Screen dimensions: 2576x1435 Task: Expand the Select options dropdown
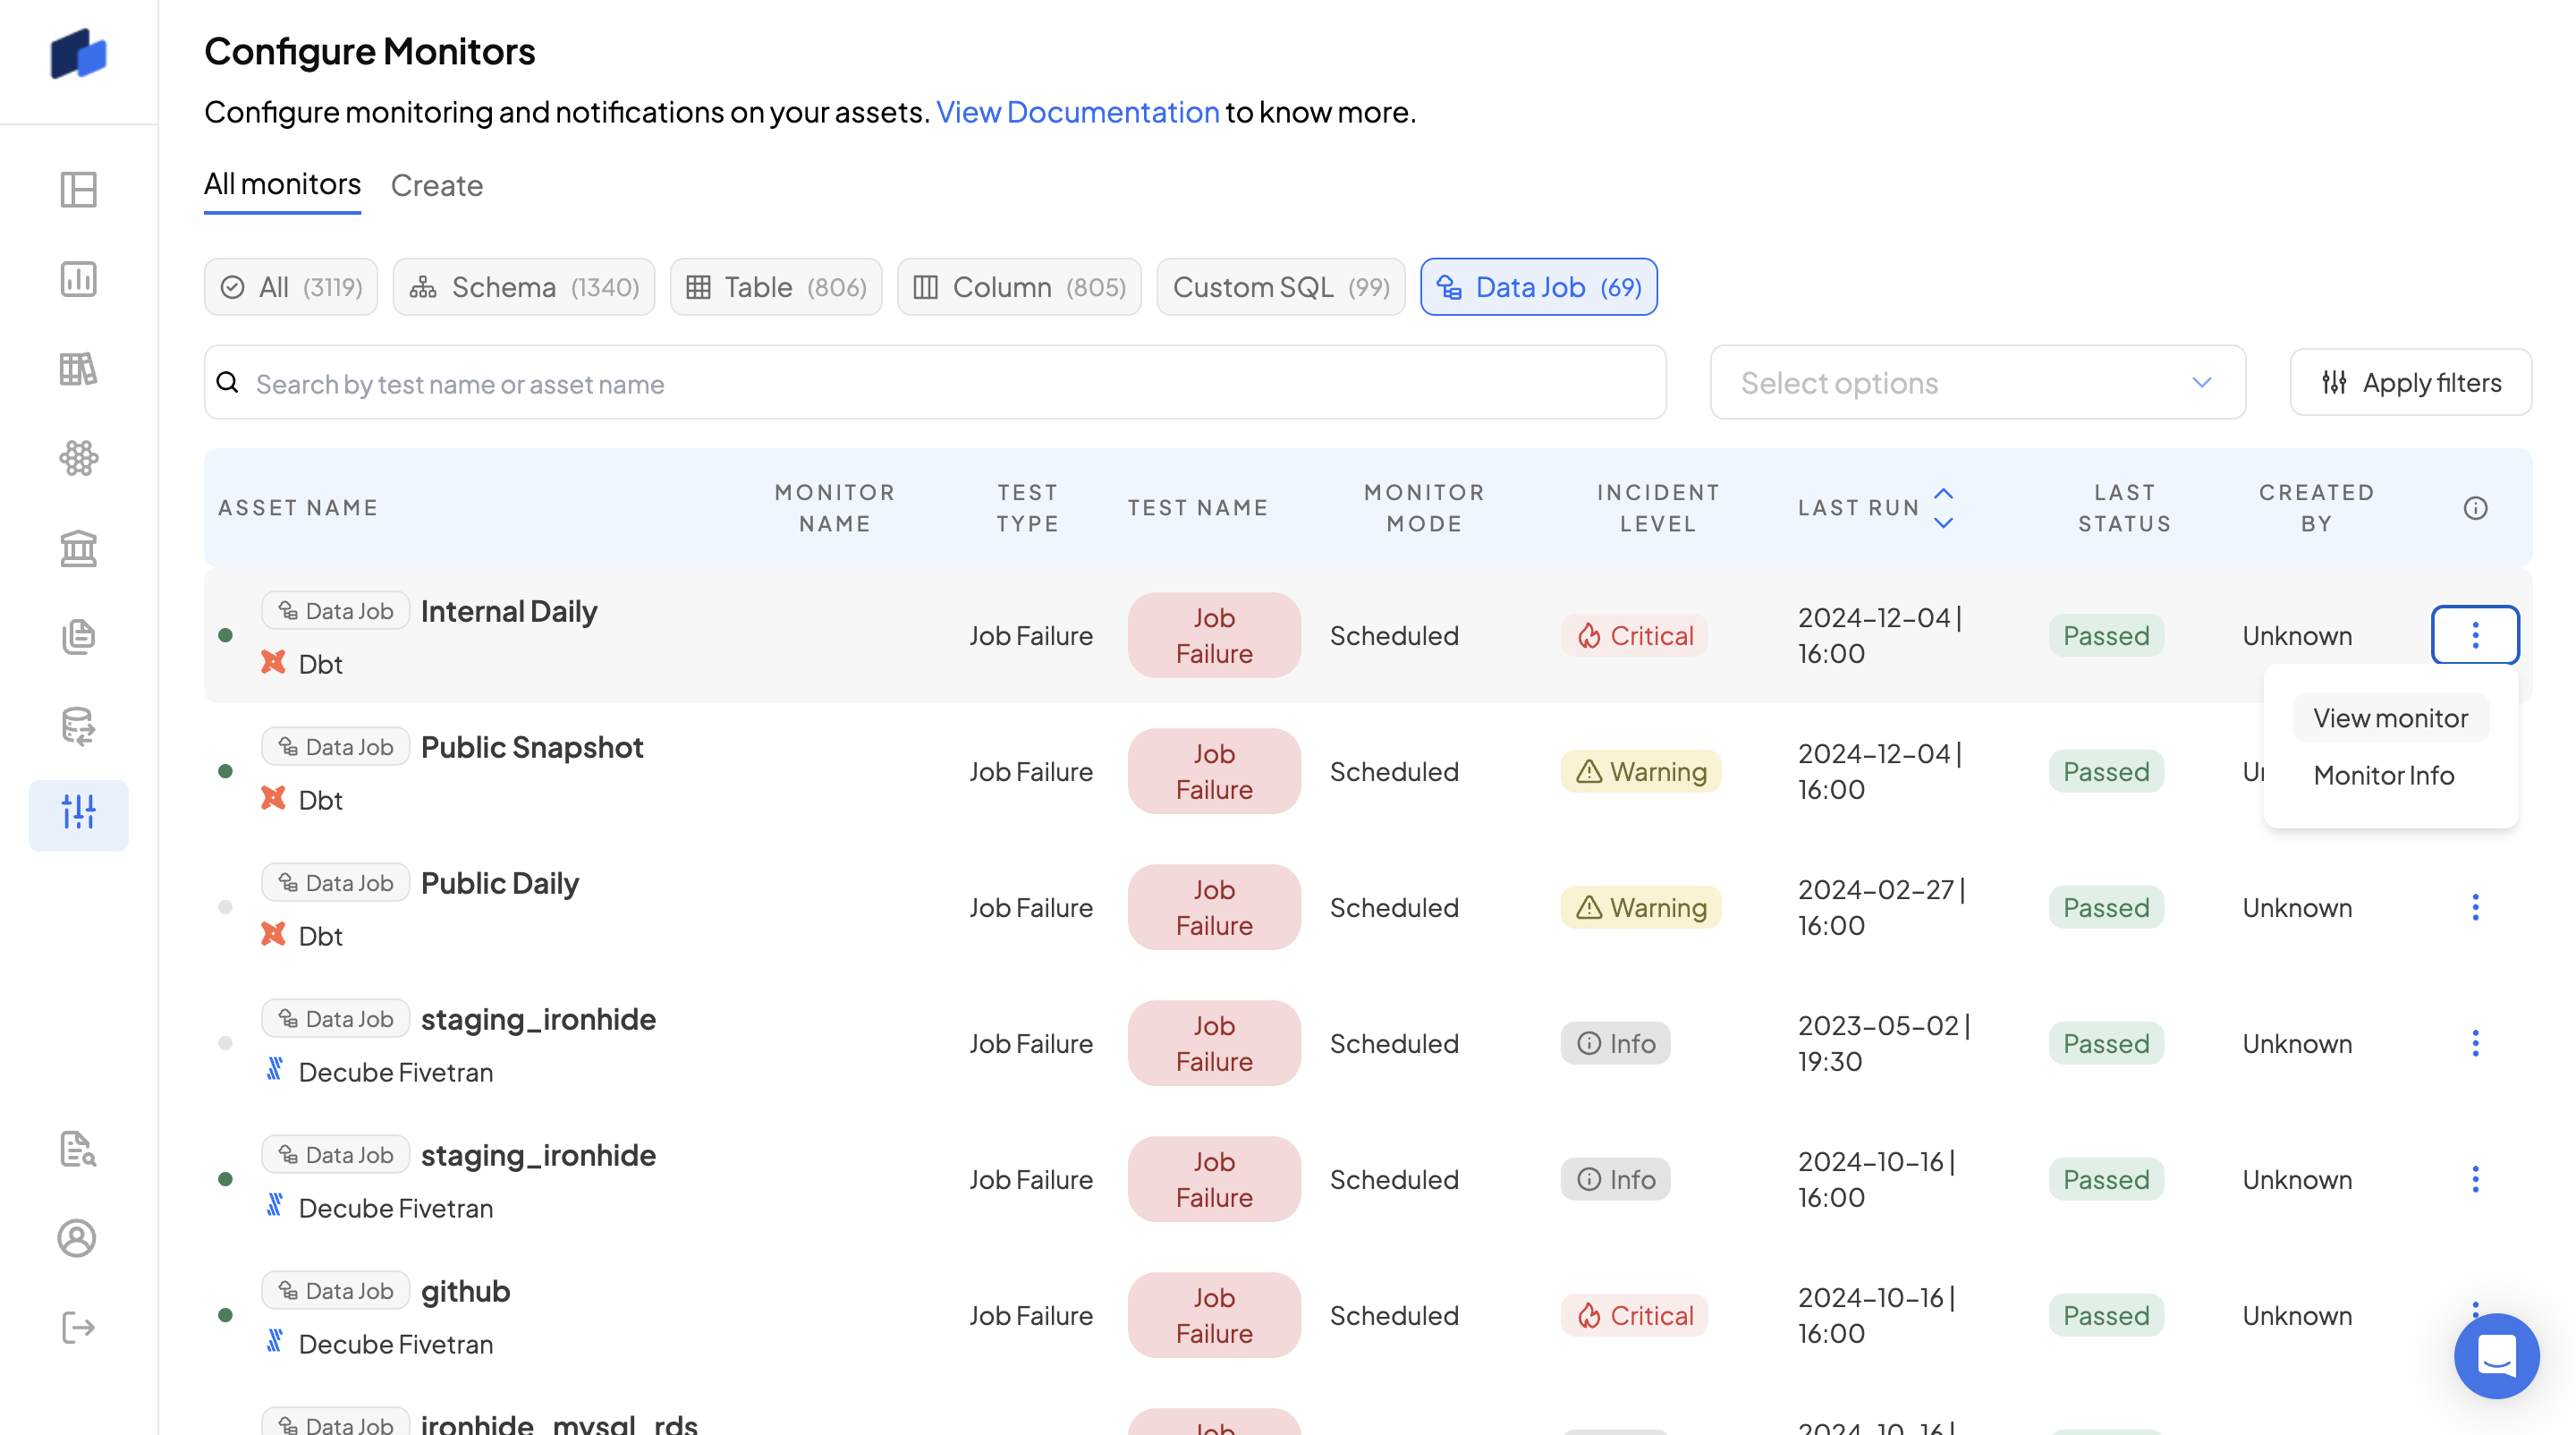click(x=1977, y=383)
